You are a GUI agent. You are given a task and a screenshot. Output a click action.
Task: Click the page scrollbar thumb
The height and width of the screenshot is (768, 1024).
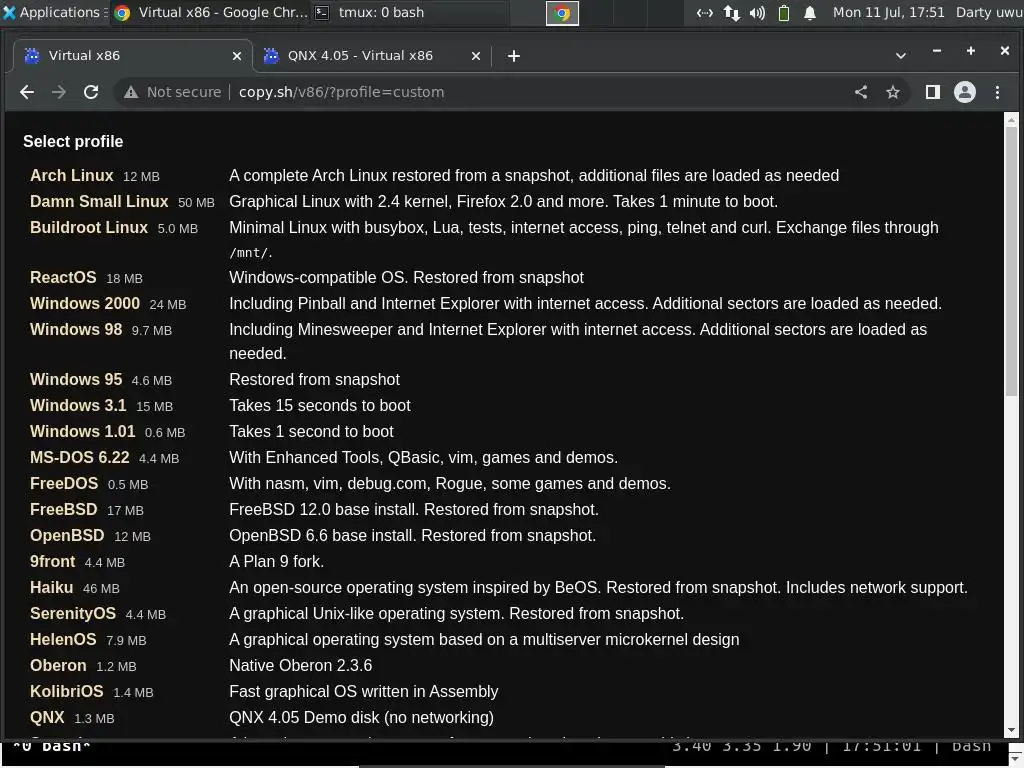pos(1011,263)
